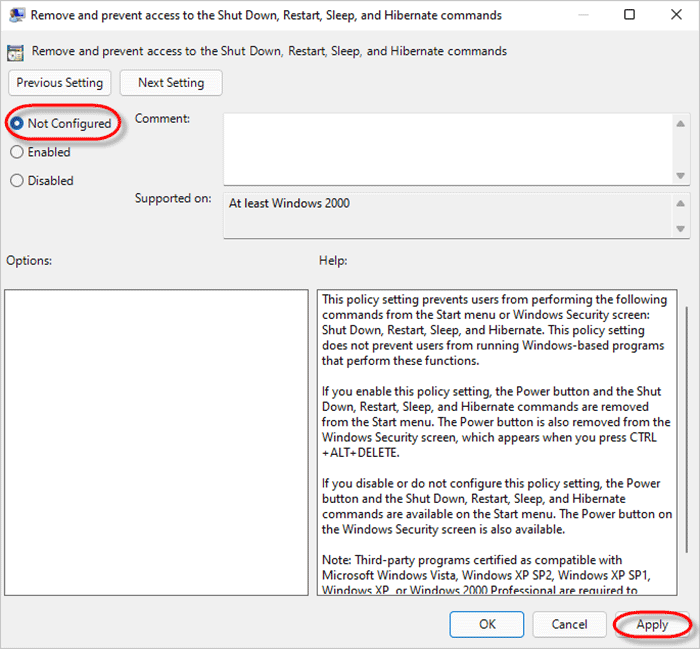Click the Help pane vertical scrollbar
This screenshot has width=700, height=649.
click(686, 429)
